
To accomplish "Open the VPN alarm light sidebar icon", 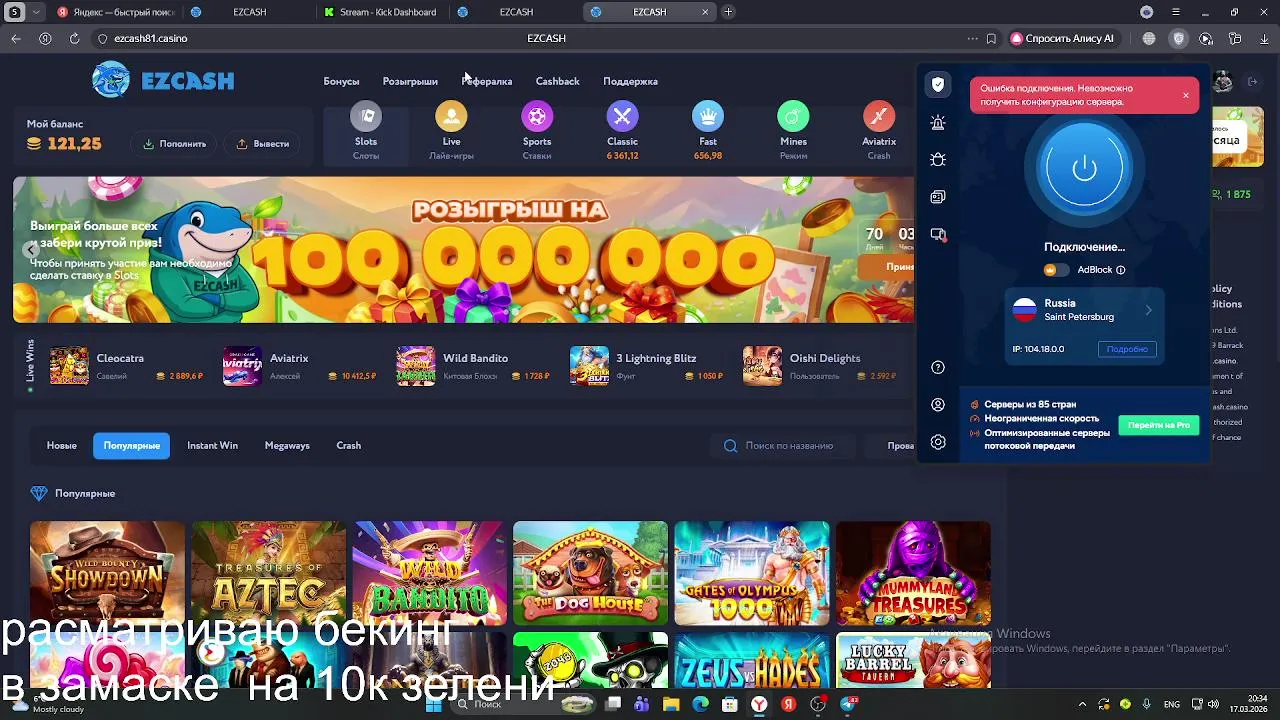I will 938,122.
